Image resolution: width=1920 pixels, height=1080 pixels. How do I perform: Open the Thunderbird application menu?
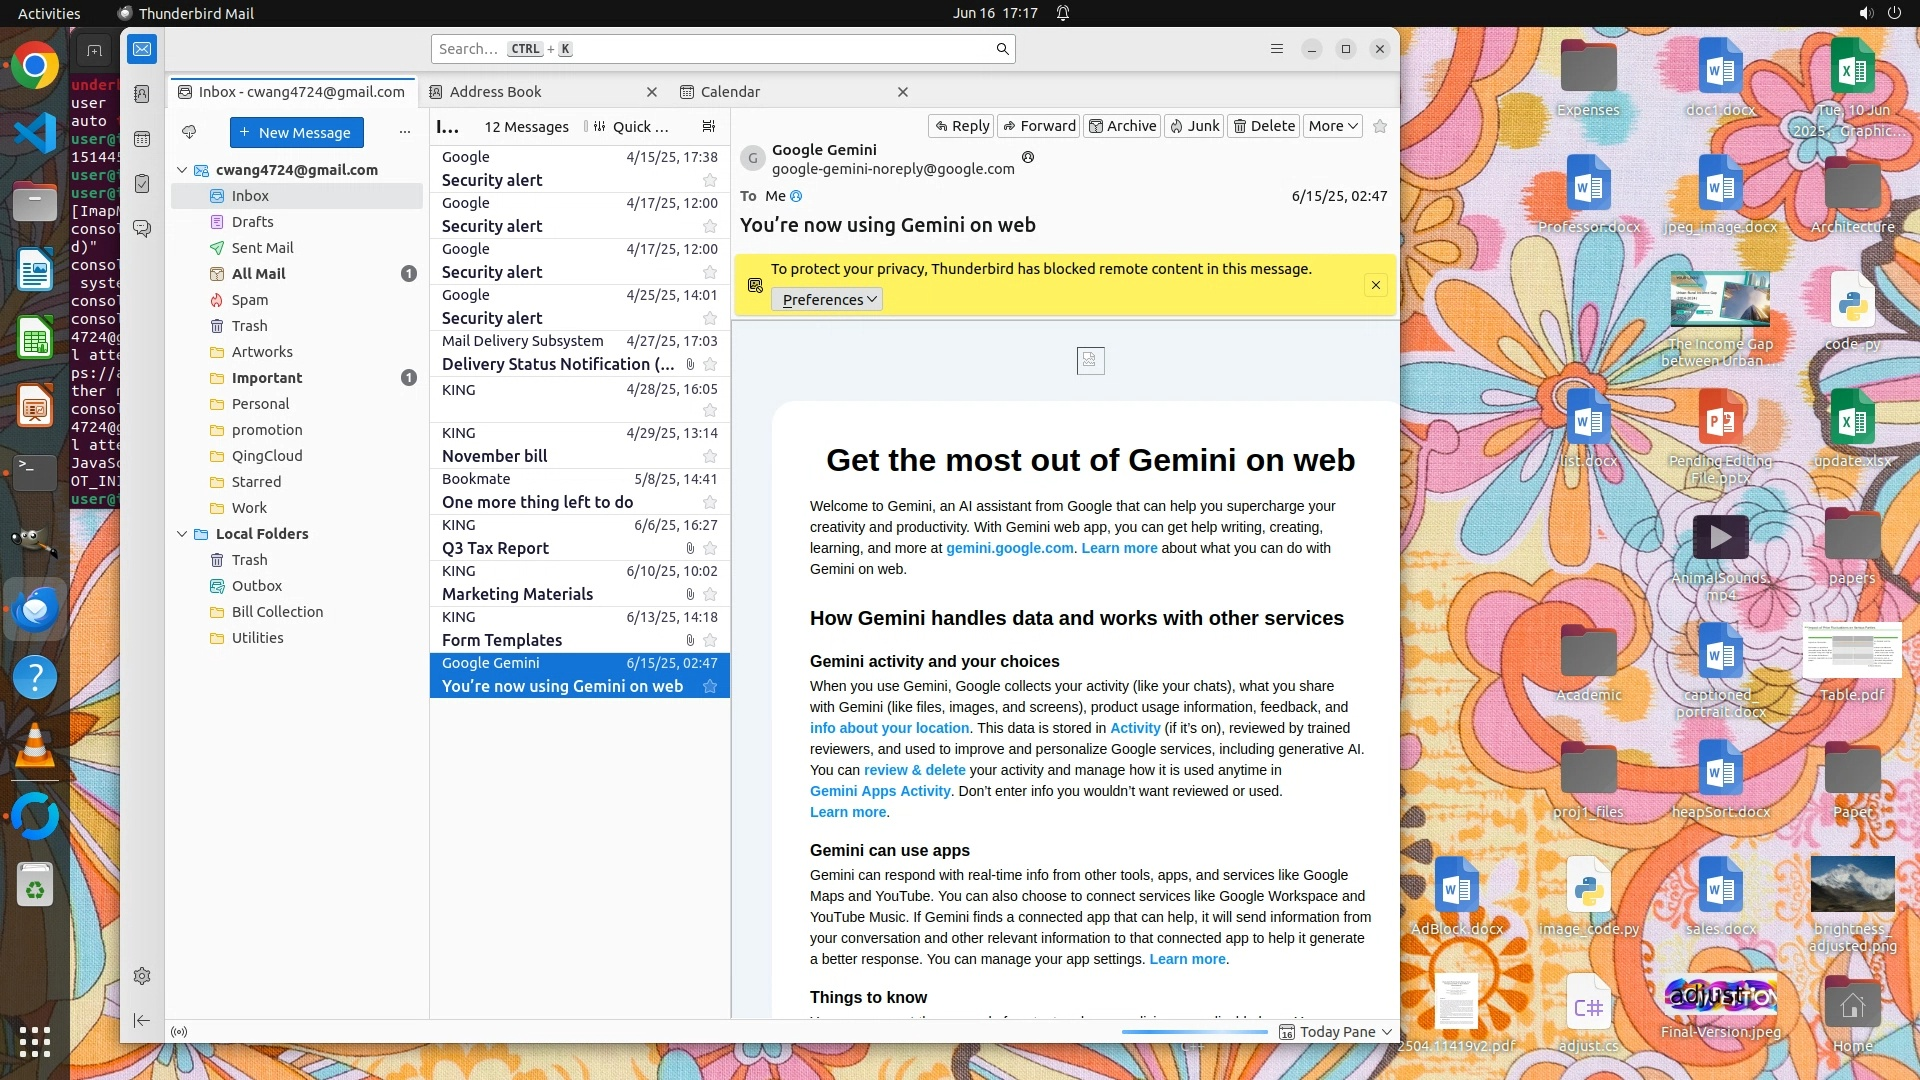coord(1276,49)
